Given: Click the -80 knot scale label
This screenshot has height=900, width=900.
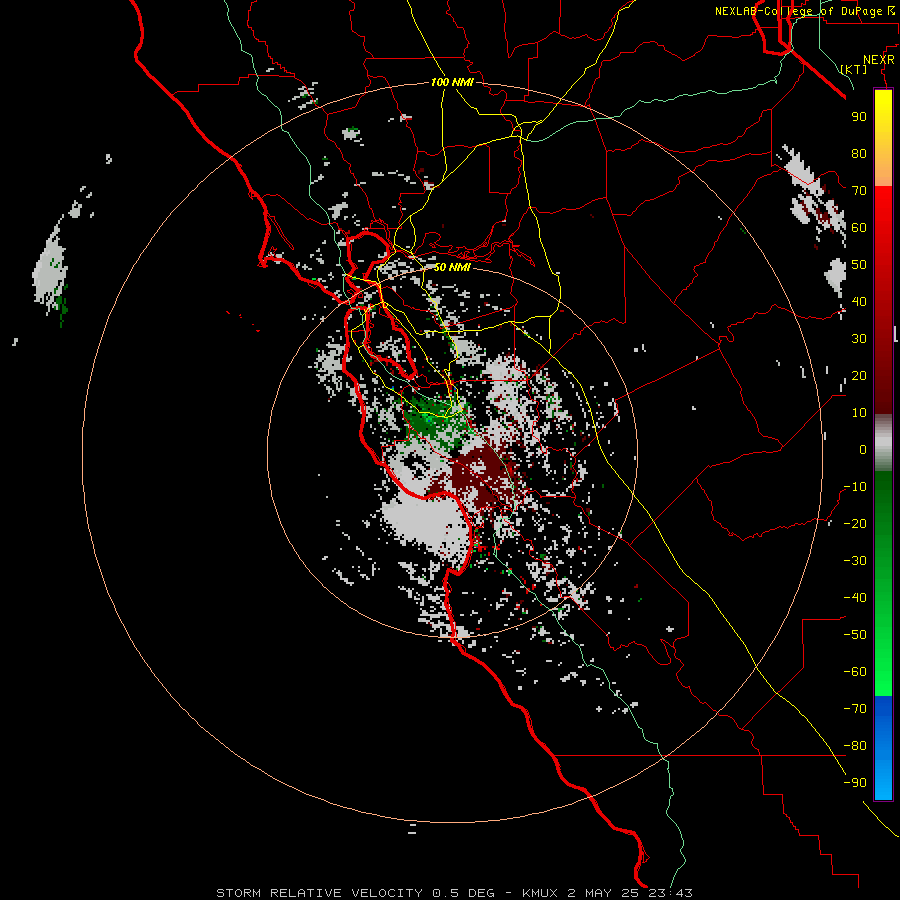Looking at the screenshot, I should pyautogui.click(x=855, y=746).
